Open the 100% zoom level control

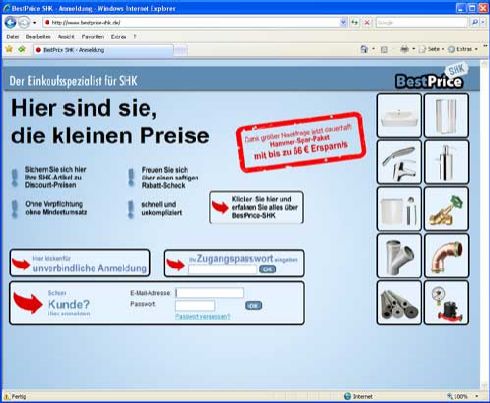463,396
